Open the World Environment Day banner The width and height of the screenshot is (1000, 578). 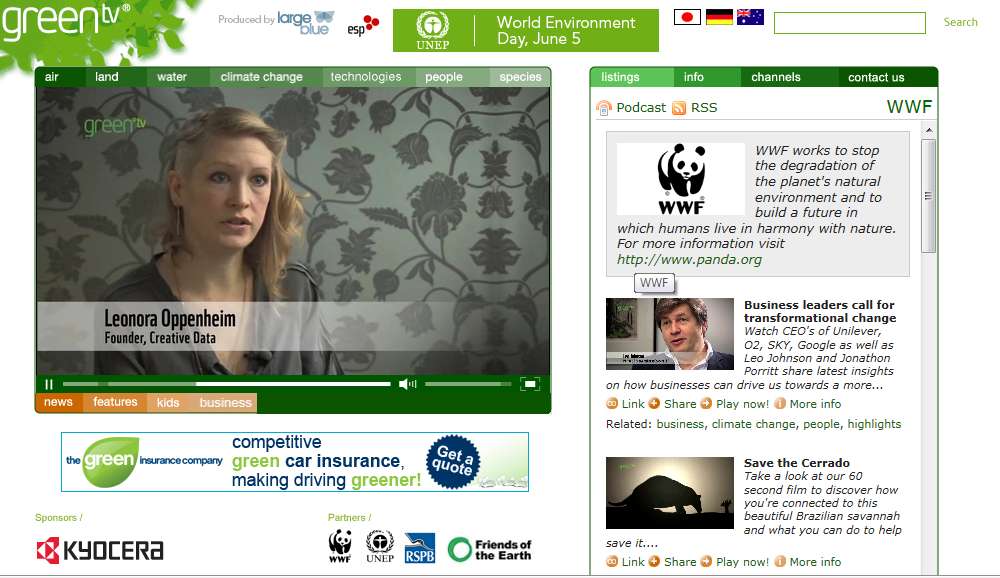(526, 31)
